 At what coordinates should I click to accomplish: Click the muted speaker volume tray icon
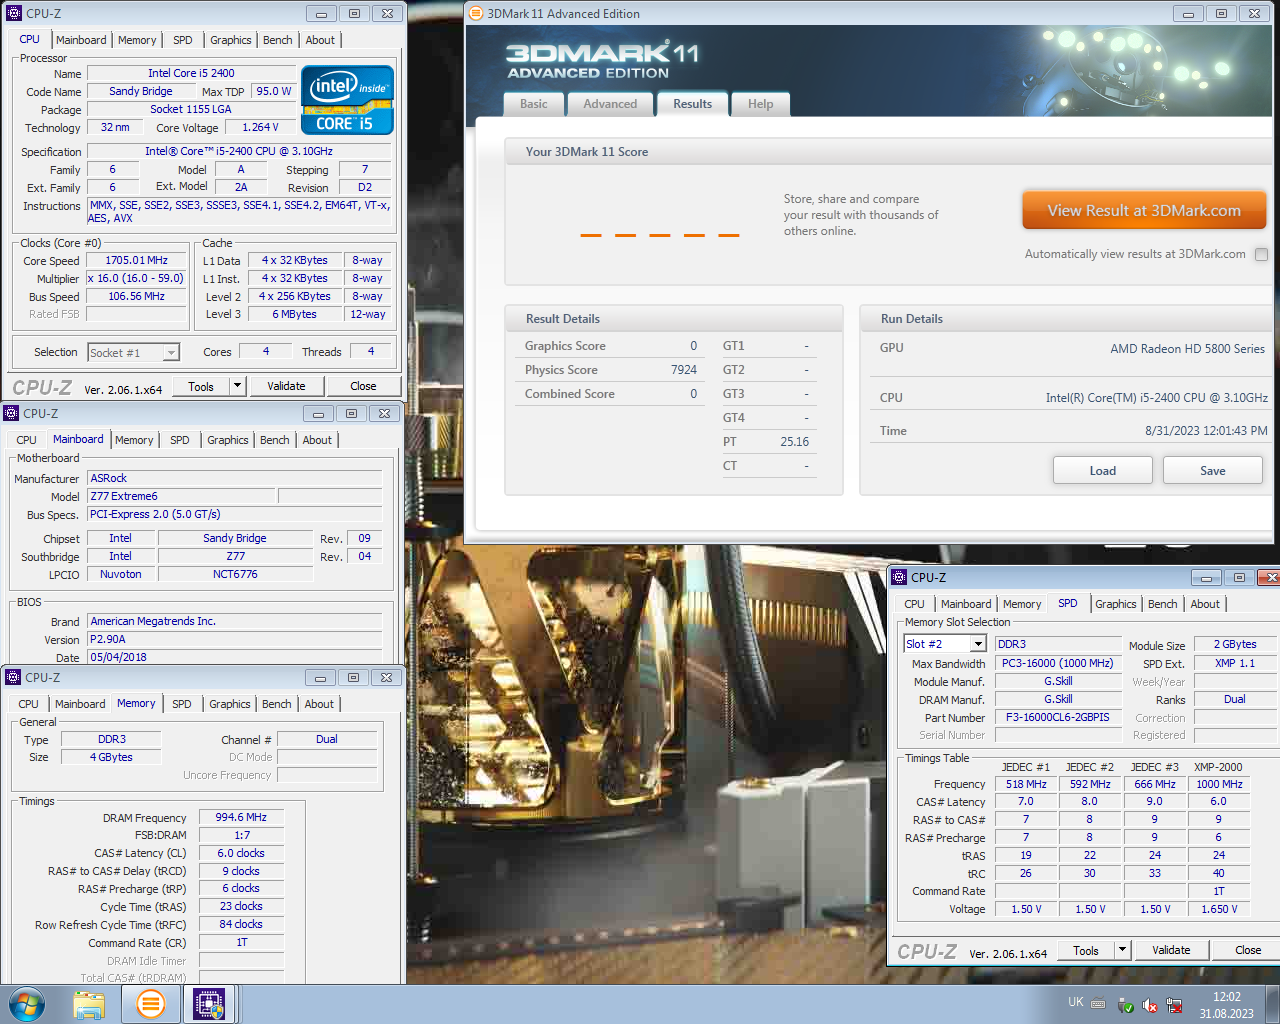(x=1150, y=1005)
